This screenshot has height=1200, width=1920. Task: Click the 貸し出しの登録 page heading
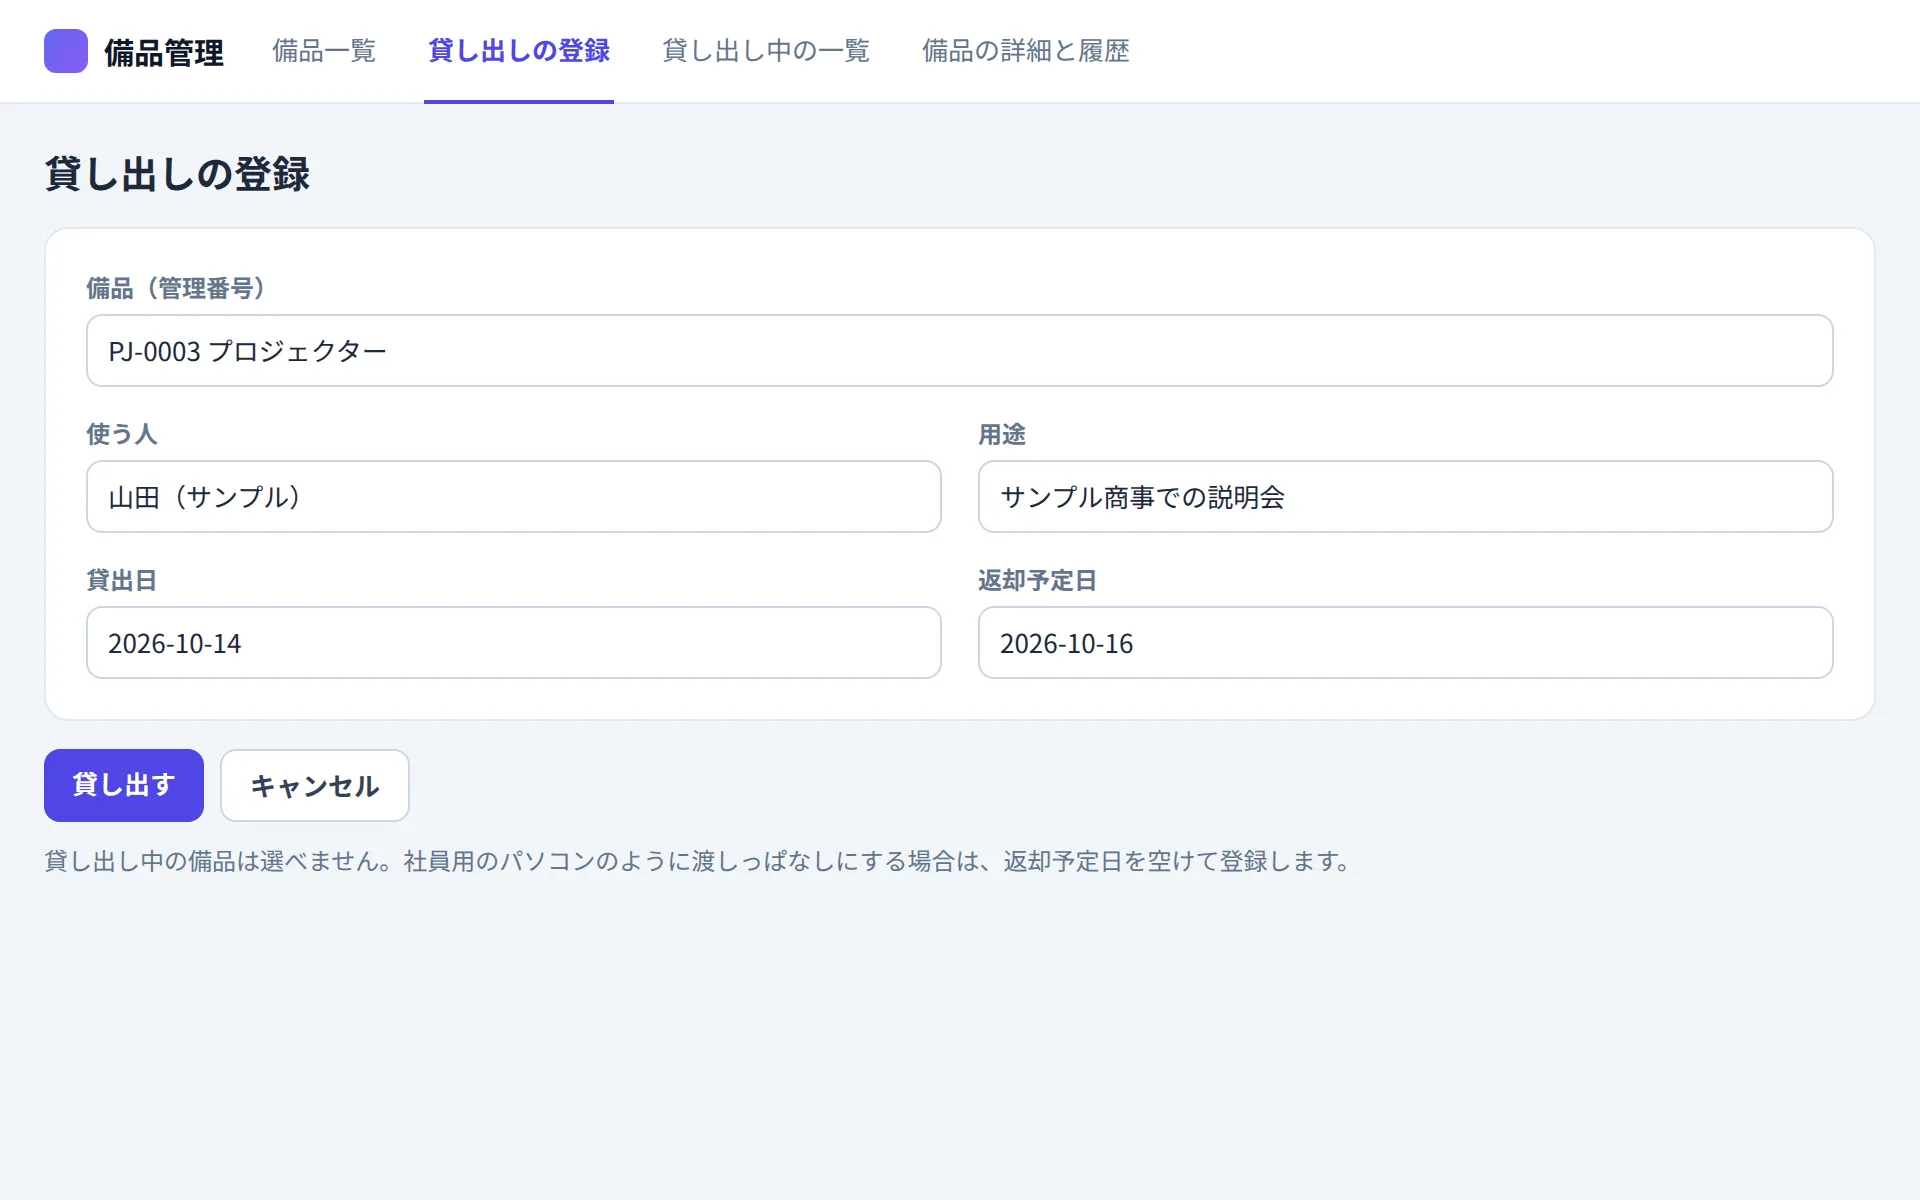pyautogui.click(x=177, y=174)
